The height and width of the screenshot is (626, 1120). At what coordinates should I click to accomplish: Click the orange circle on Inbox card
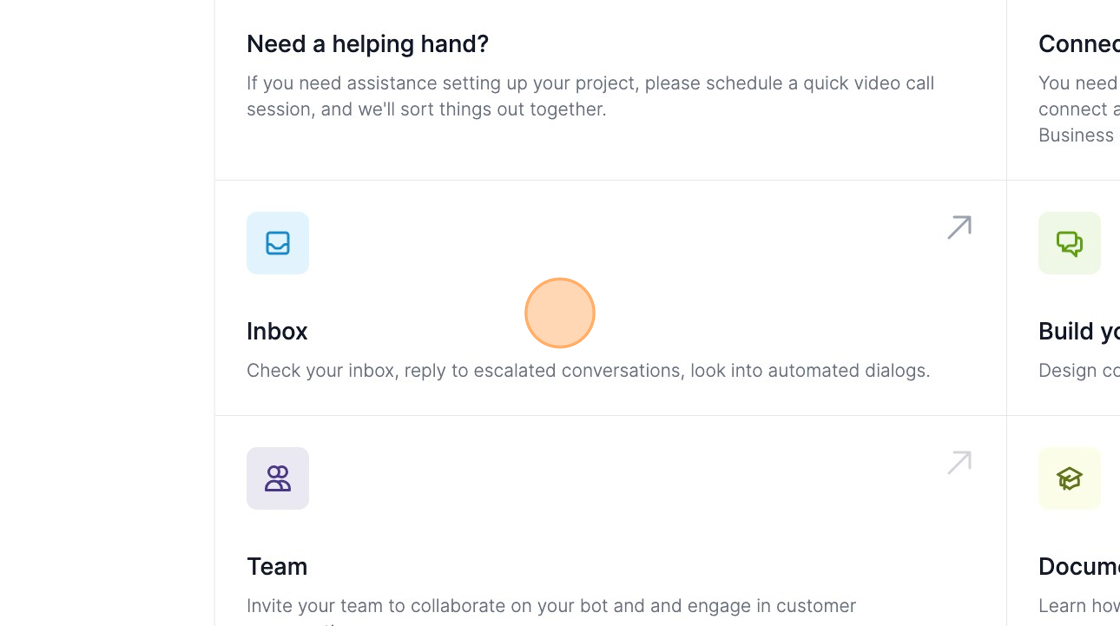click(560, 313)
